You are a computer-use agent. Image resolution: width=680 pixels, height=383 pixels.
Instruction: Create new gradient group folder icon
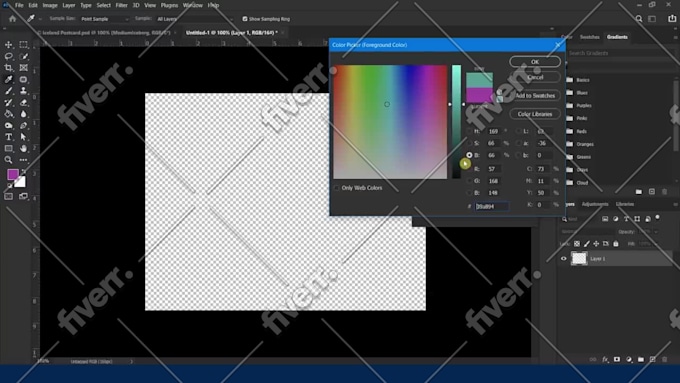639,191
